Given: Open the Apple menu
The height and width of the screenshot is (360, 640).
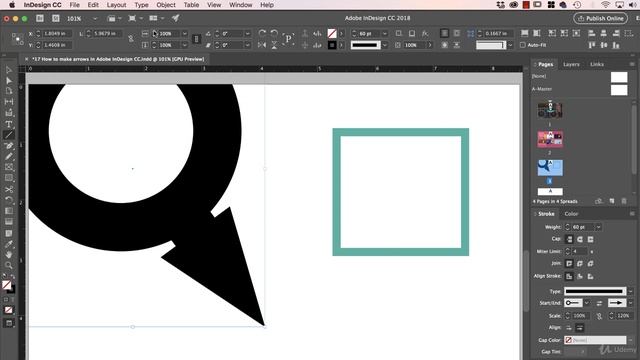Looking at the screenshot, I should coord(12,5).
